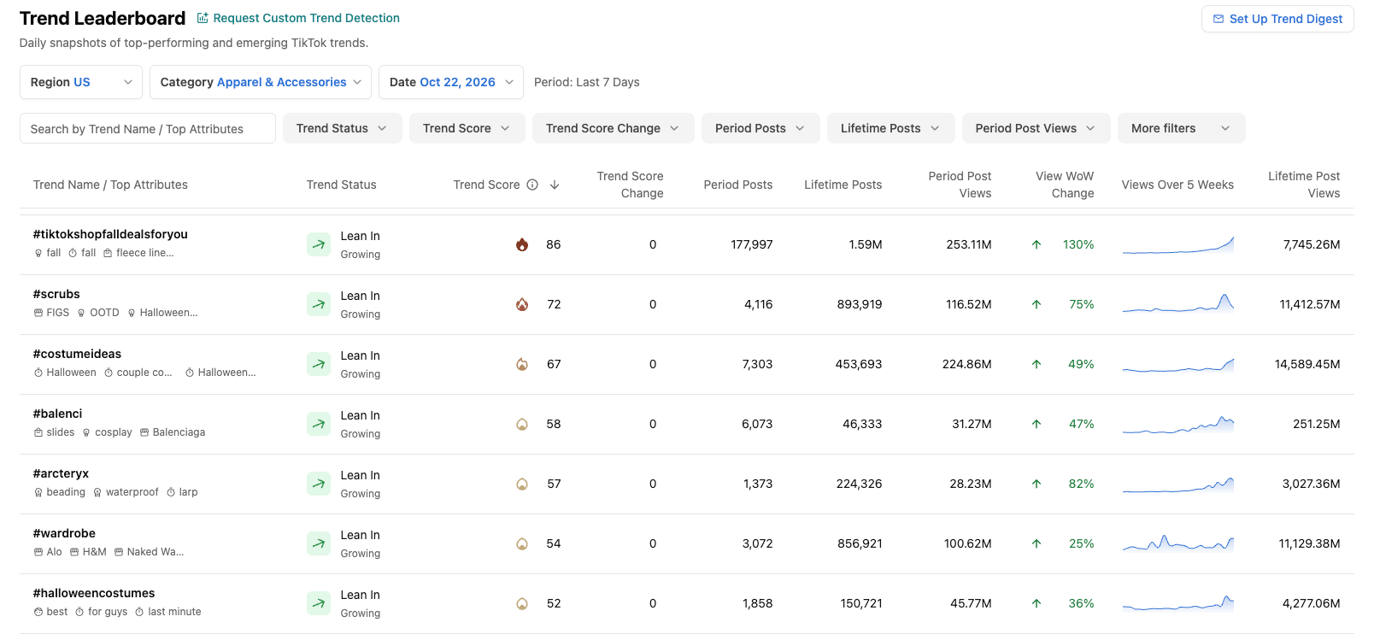Expand the Period Posts filter
Screen dimensions: 1380x640
click(760, 128)
